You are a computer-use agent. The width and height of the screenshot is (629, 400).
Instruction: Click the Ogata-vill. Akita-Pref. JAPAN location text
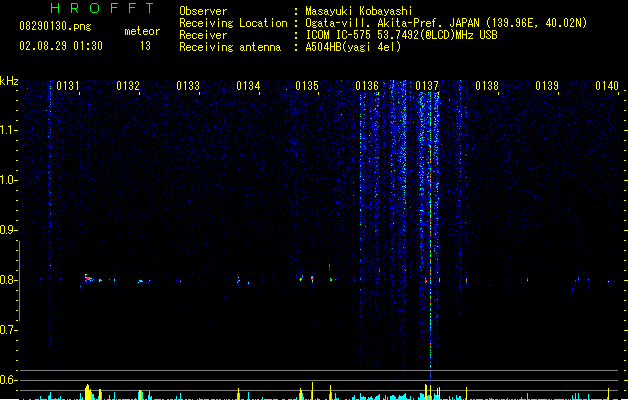(x=446, y=23)
